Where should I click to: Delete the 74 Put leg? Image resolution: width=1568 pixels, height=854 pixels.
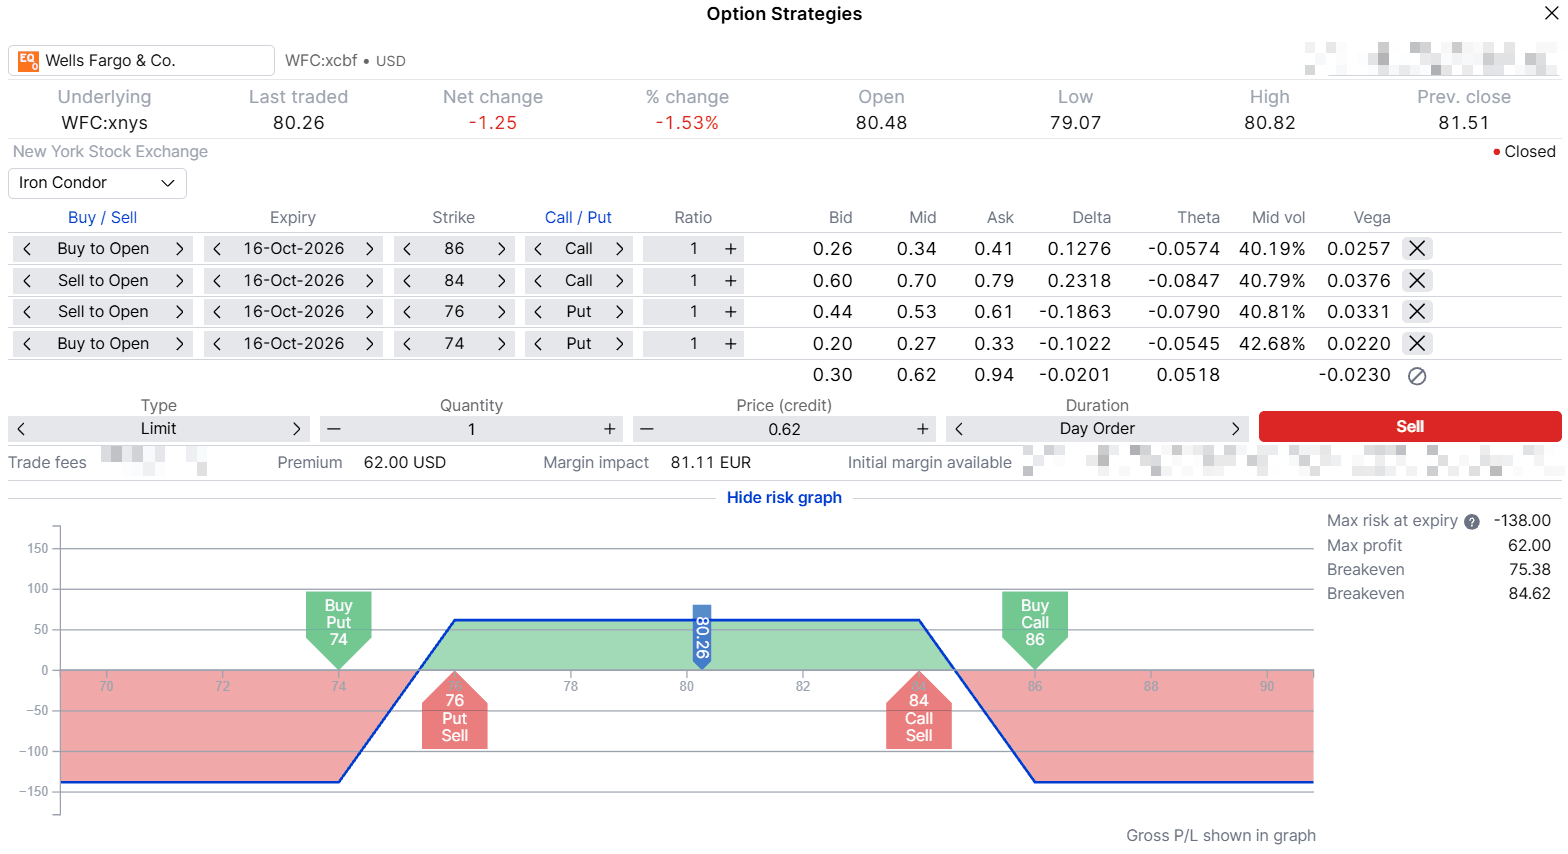click(1417, 343)
